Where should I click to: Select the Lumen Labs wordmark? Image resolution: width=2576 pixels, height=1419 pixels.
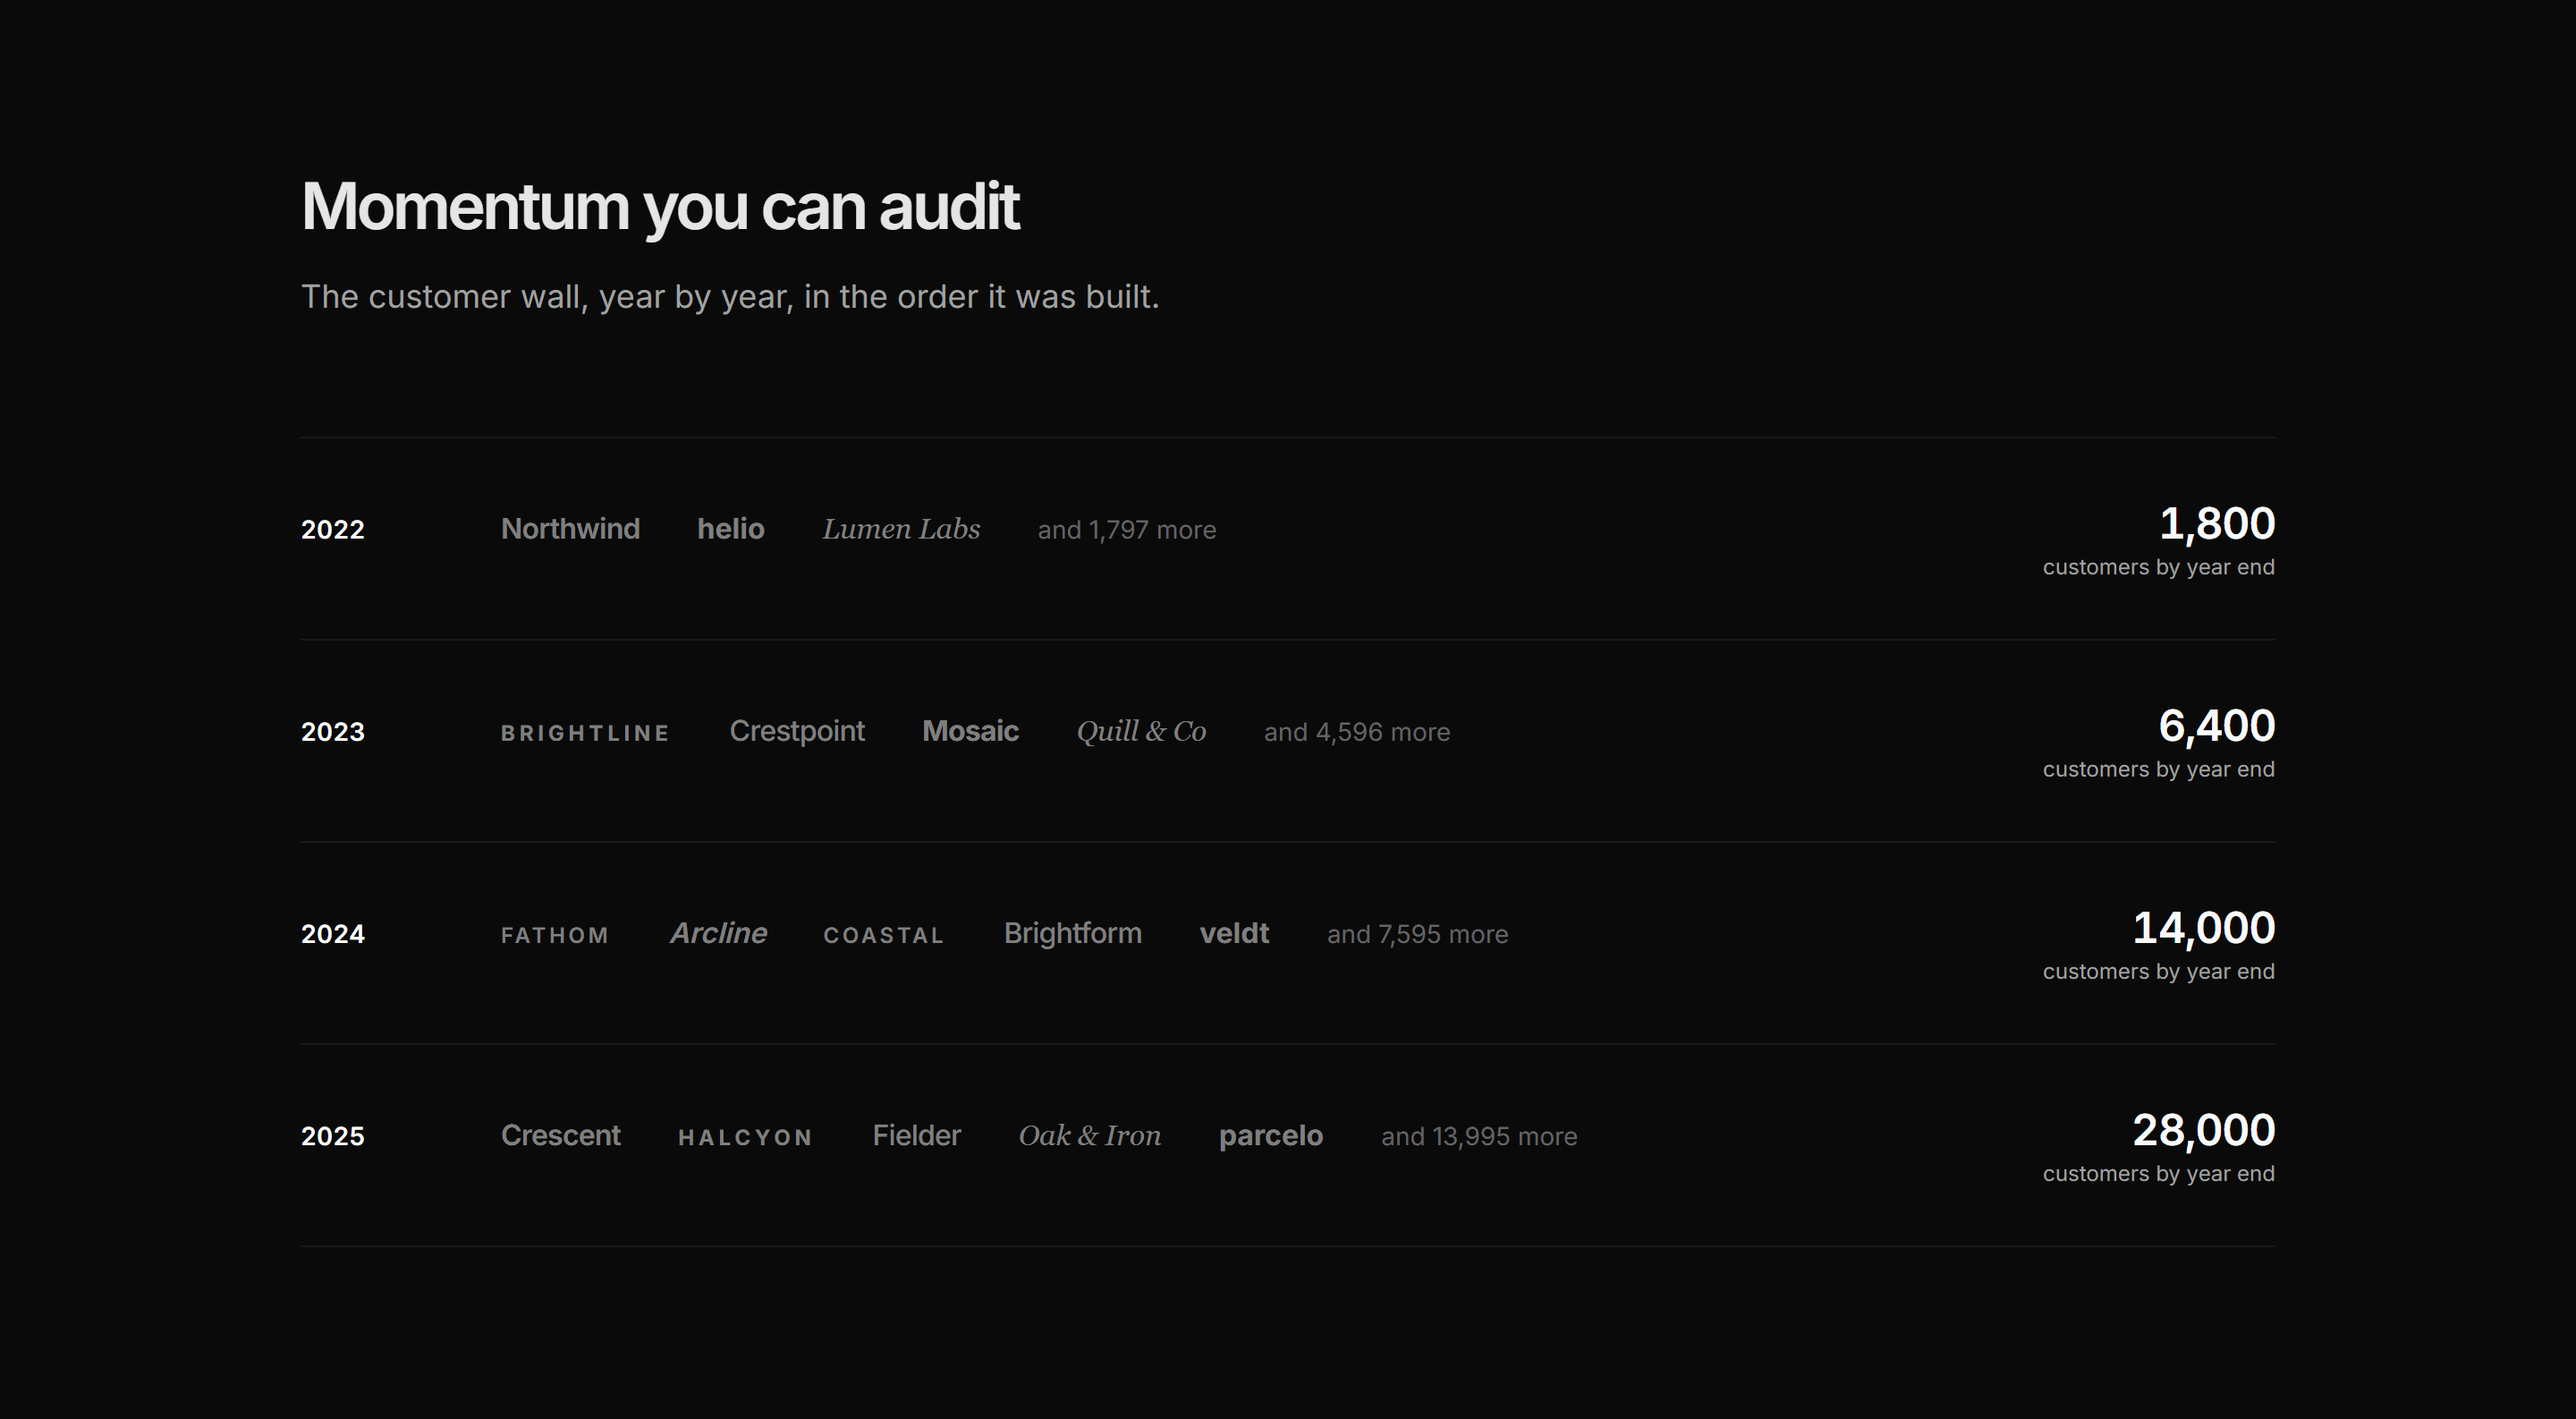click(901, 529)
